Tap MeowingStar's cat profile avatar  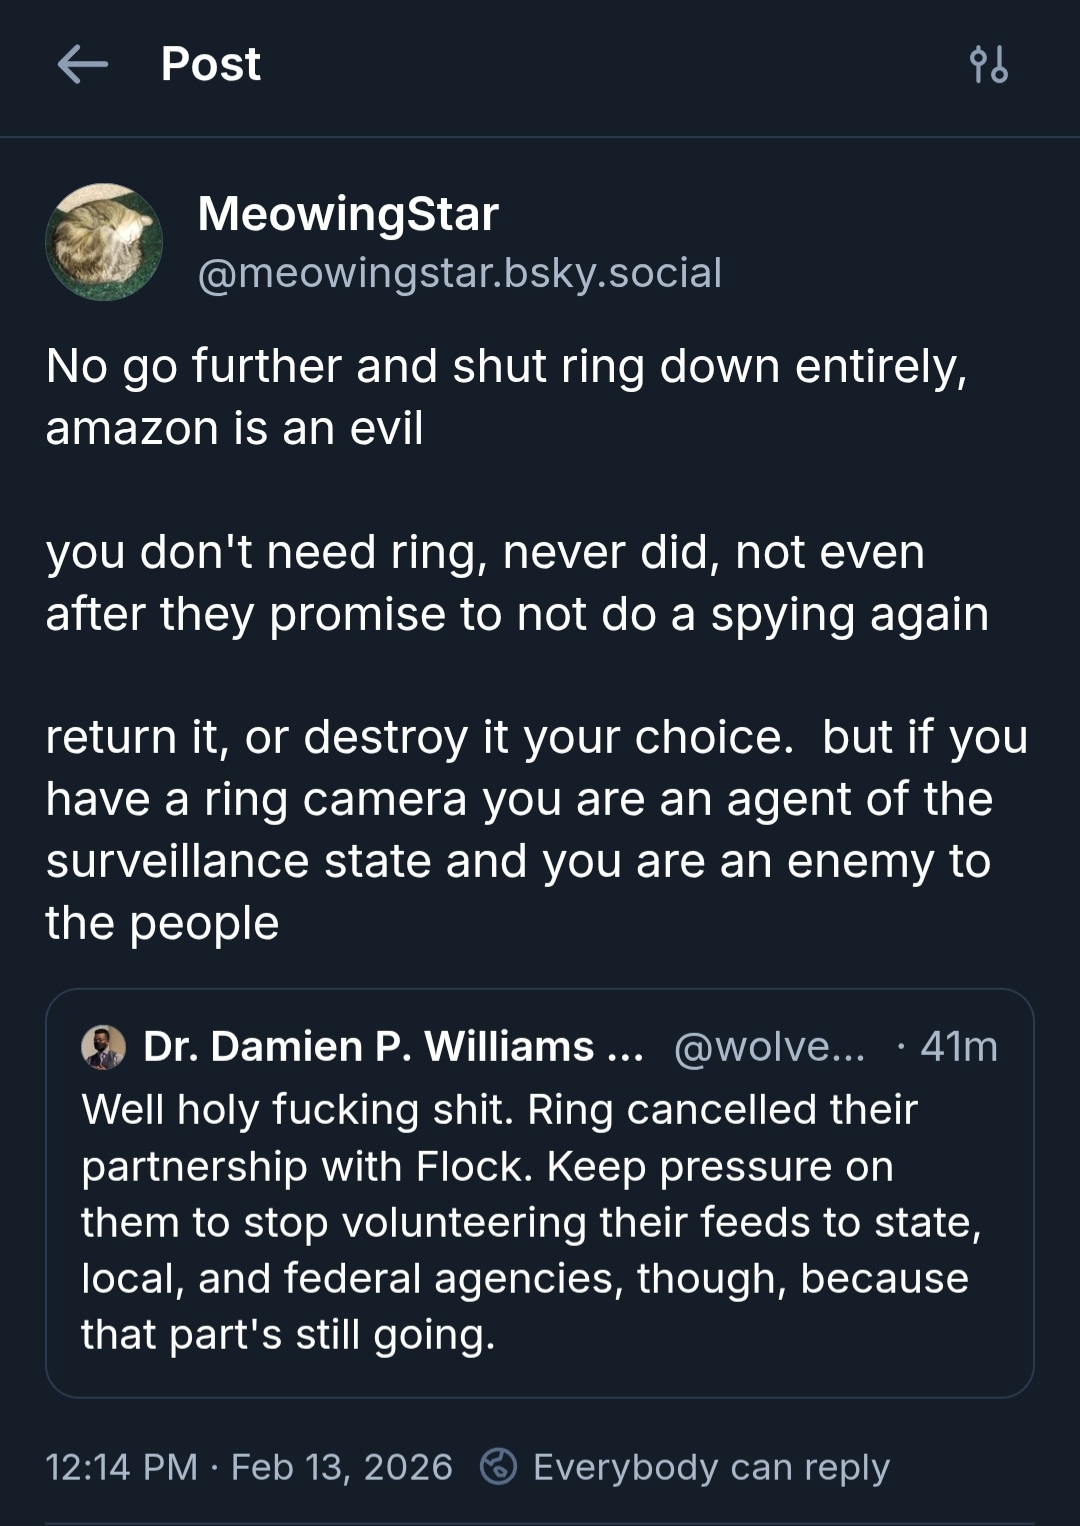click(x=104, y=242)
